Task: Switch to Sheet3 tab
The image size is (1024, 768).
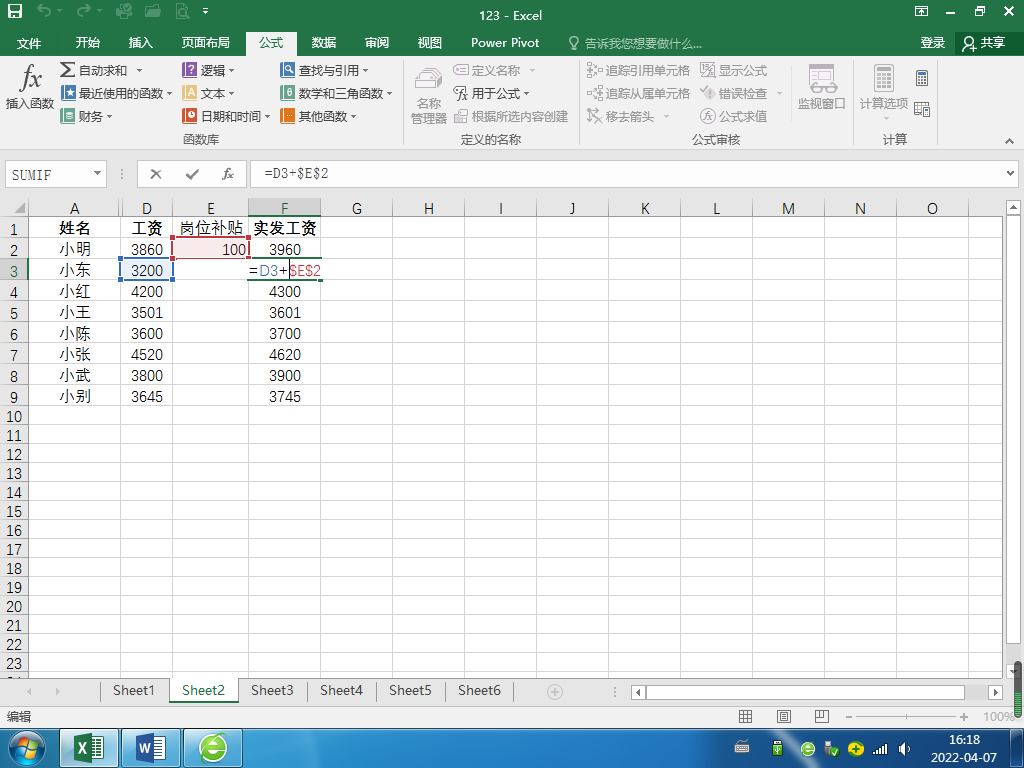Action: tap(272, 690)
